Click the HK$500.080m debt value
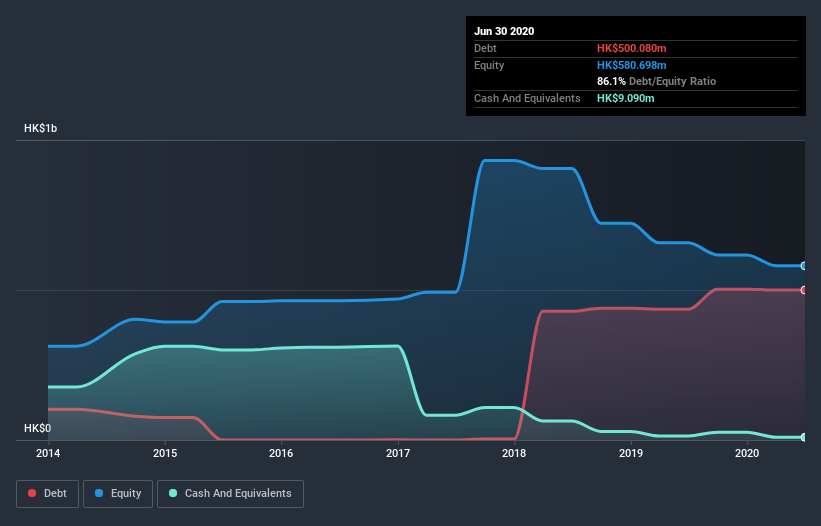 tap(631, 48)
